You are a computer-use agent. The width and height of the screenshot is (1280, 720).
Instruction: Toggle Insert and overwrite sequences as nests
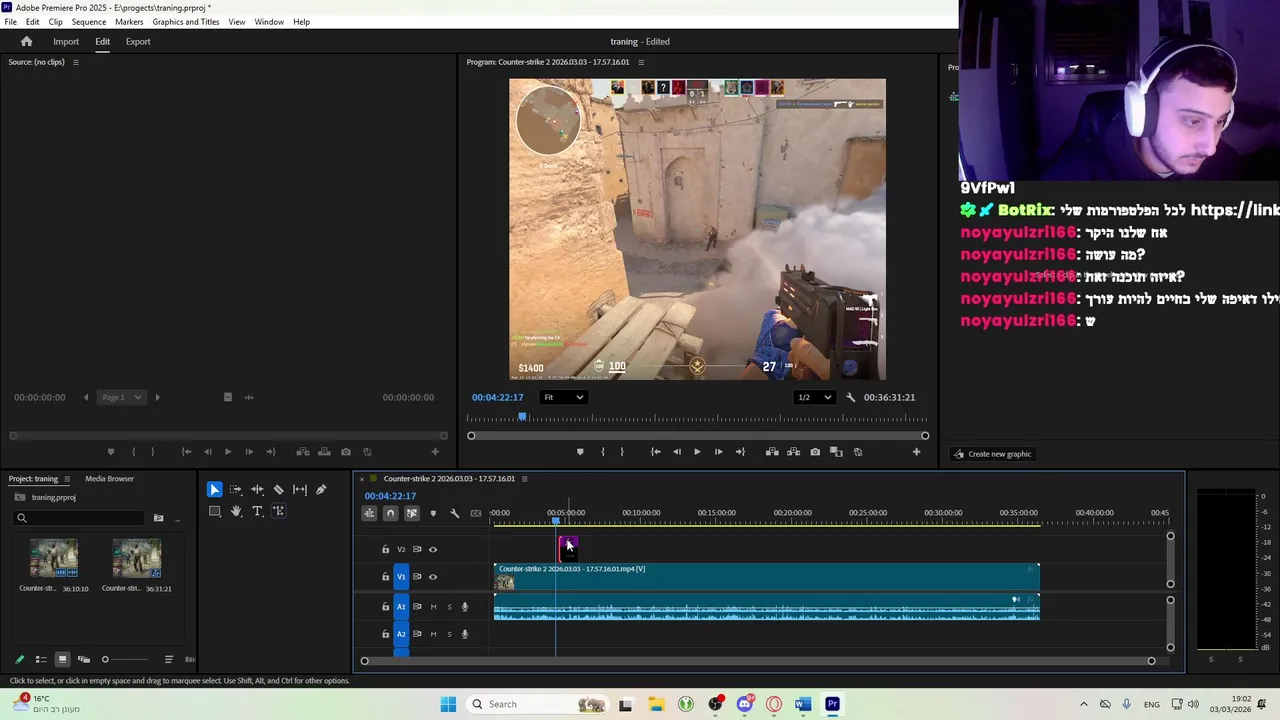click(369, 513)
